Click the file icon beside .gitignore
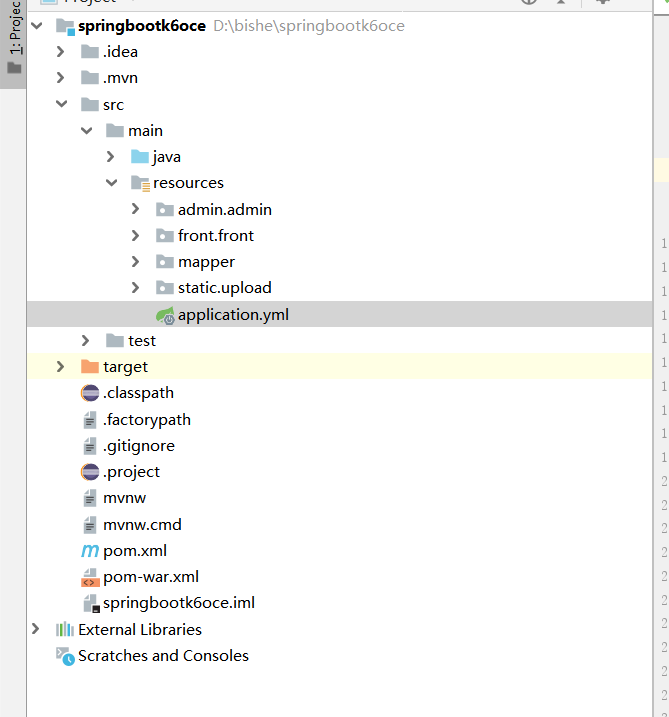 coord(90,446)
